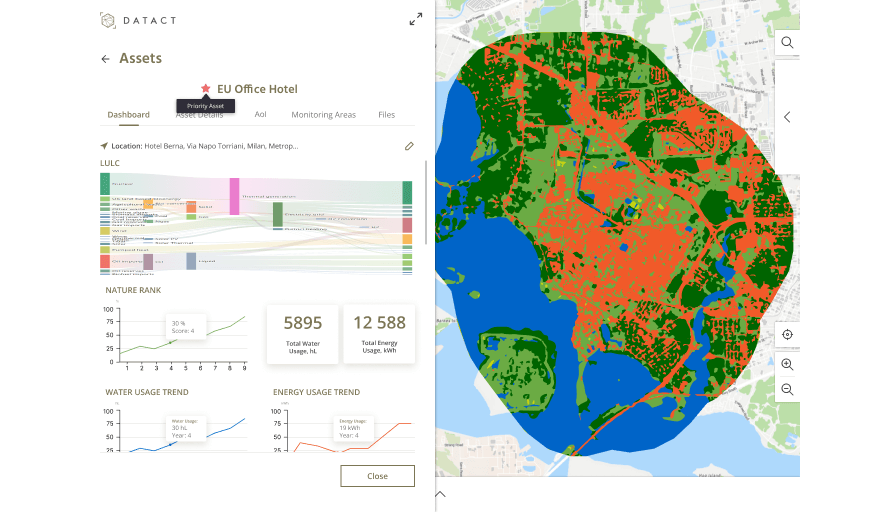Zoom out on the map

(x=787, y=389)
